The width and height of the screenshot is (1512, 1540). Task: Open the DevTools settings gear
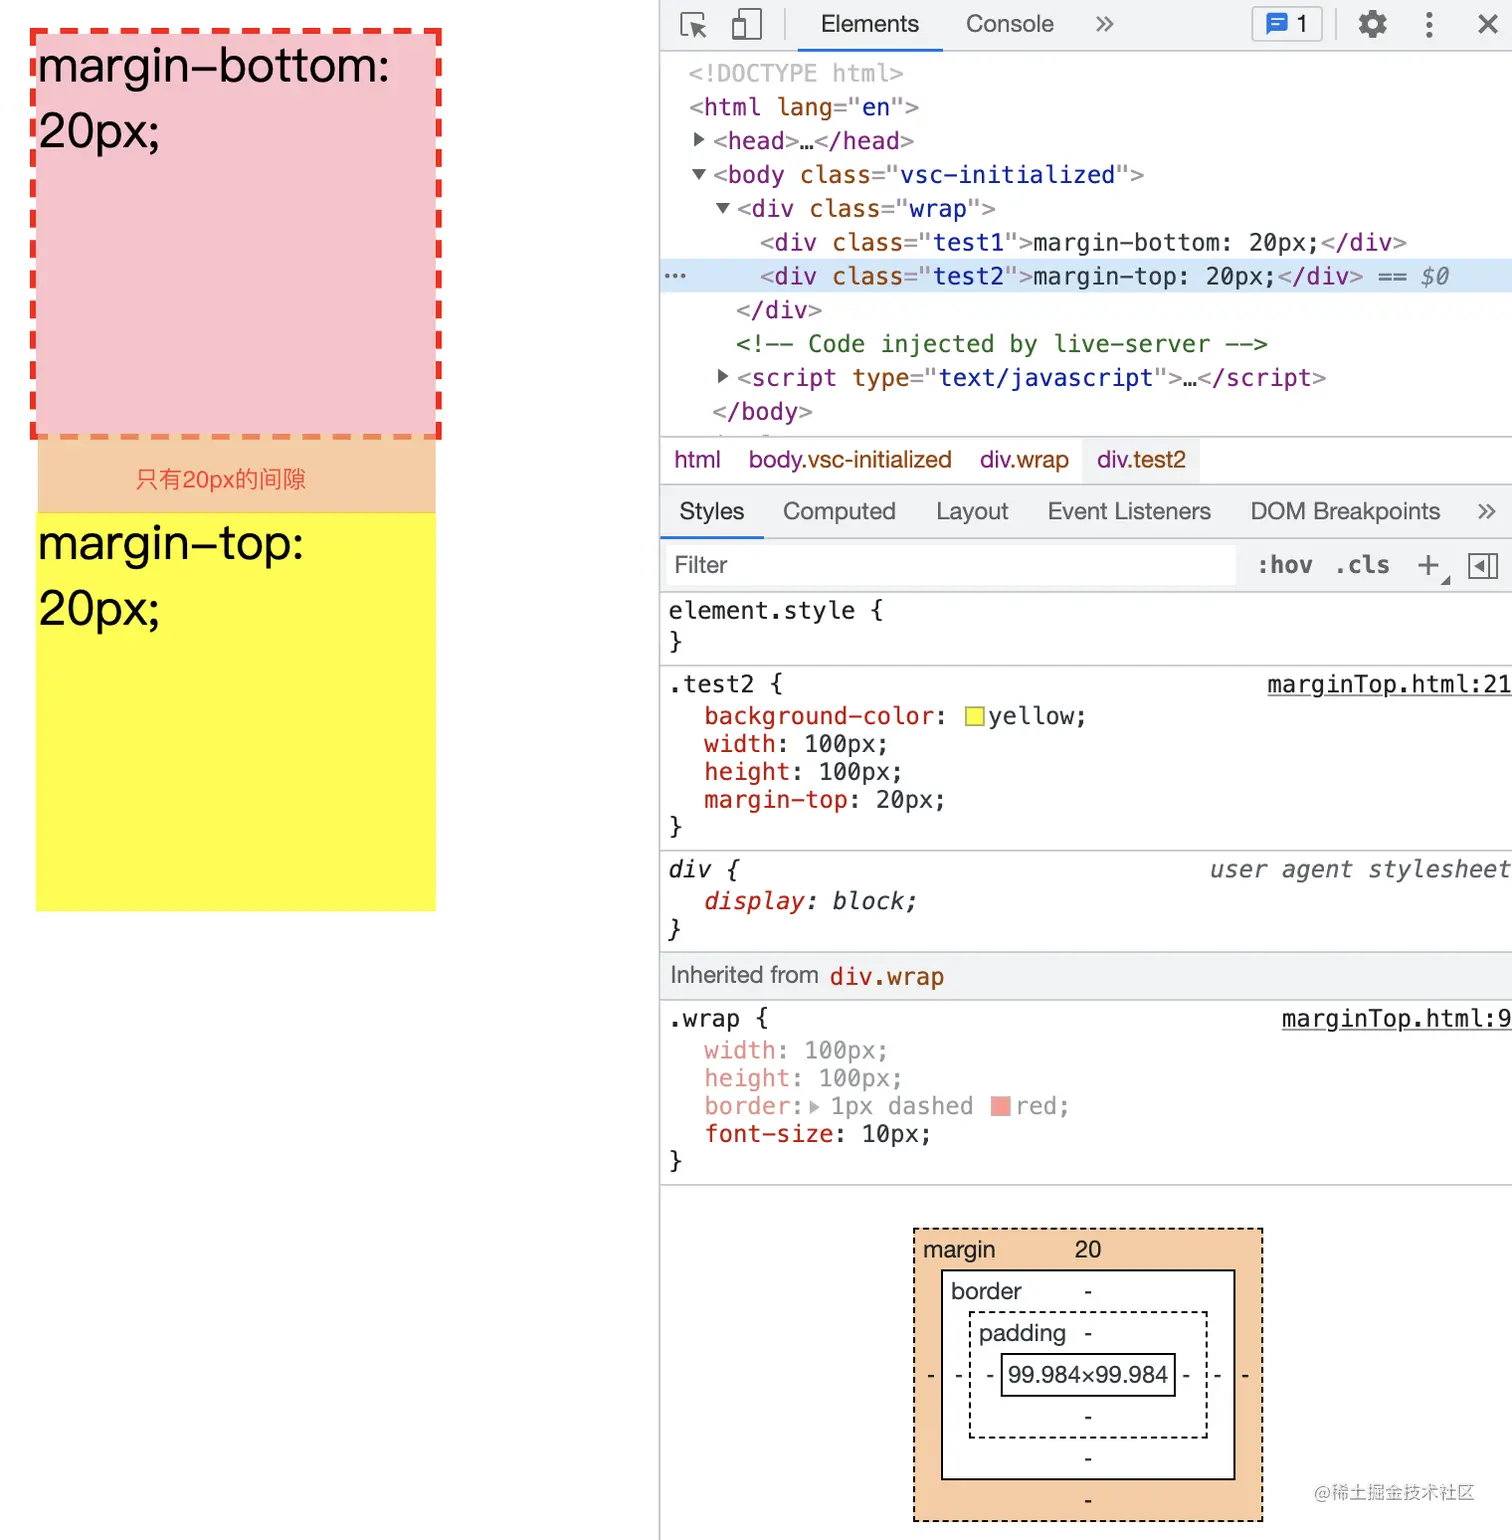tap(1371, 24)
